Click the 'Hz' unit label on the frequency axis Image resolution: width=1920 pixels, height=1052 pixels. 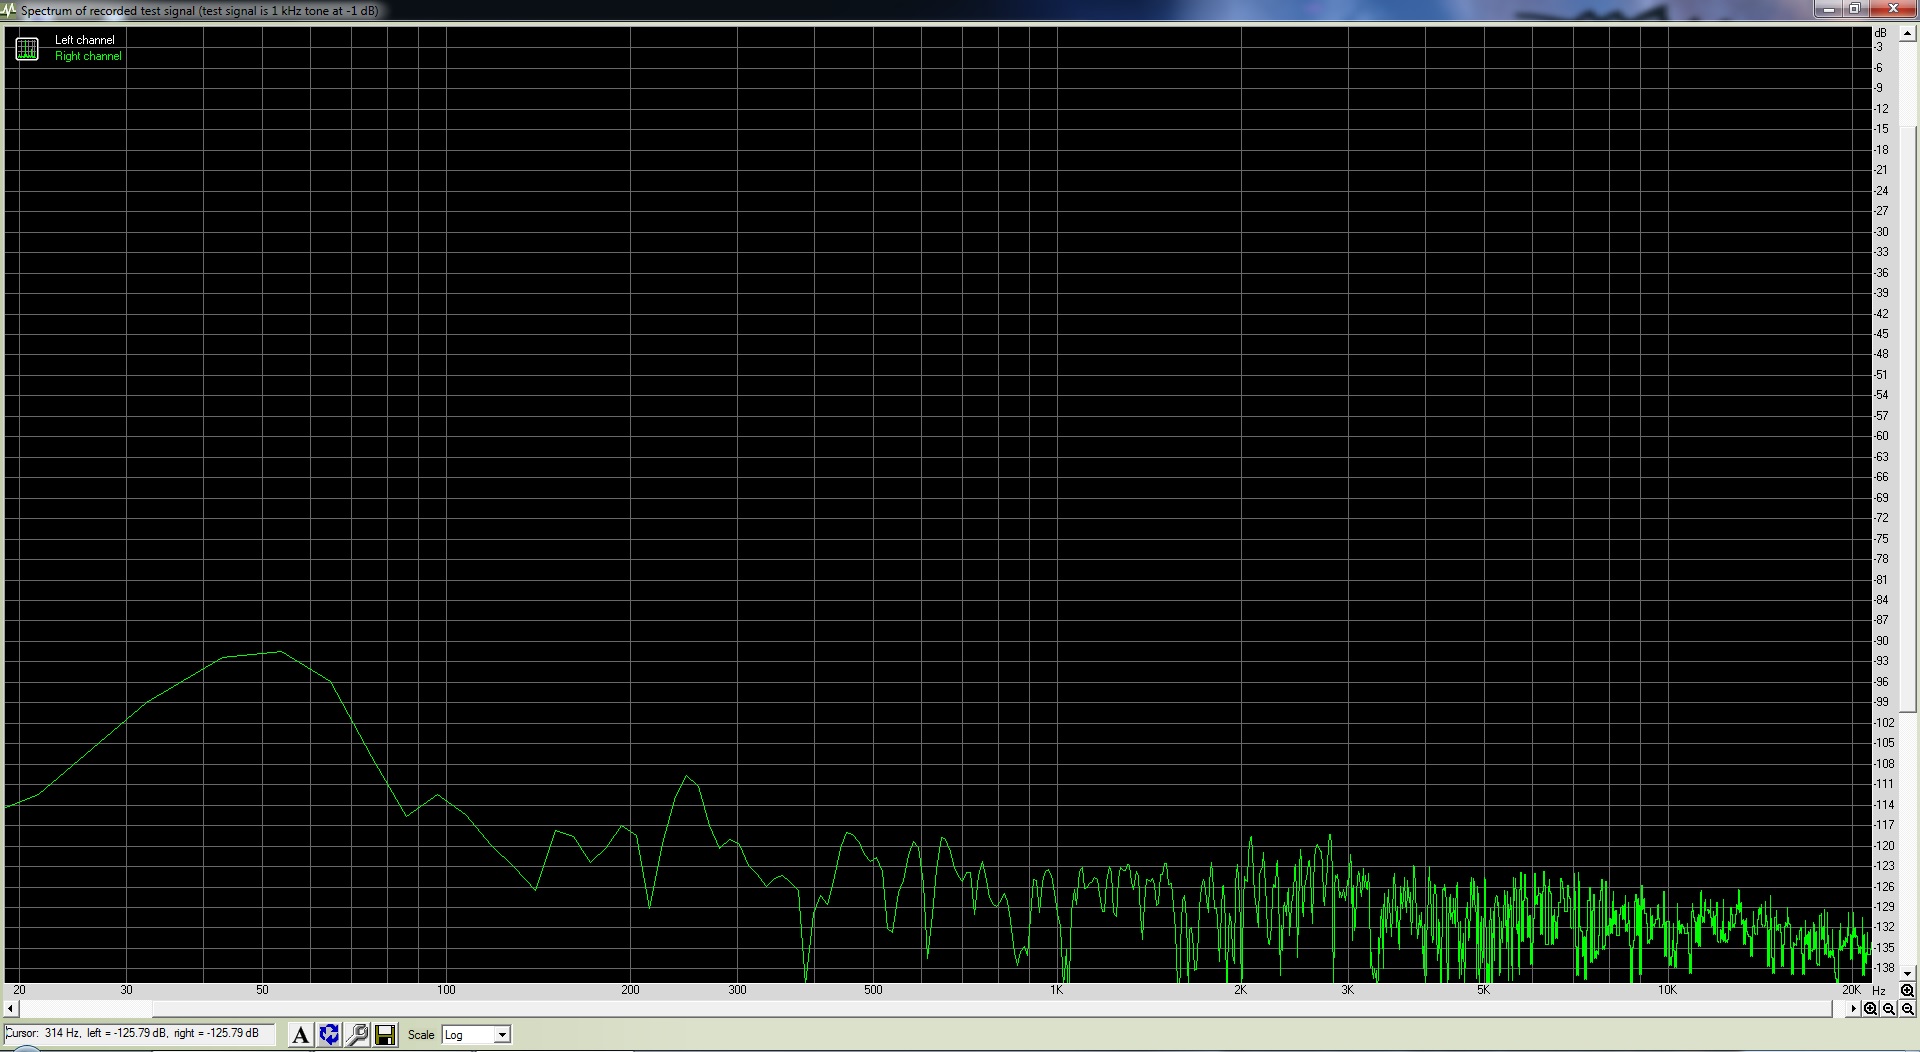point(1879,990)
